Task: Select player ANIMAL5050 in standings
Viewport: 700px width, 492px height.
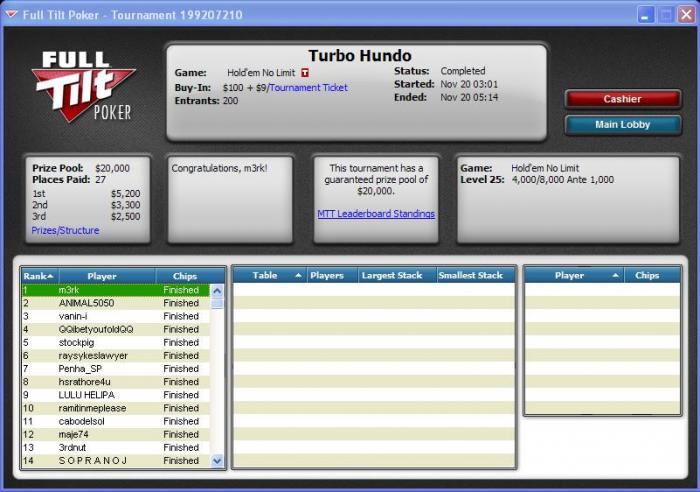Action: click(x=116, y=303)
